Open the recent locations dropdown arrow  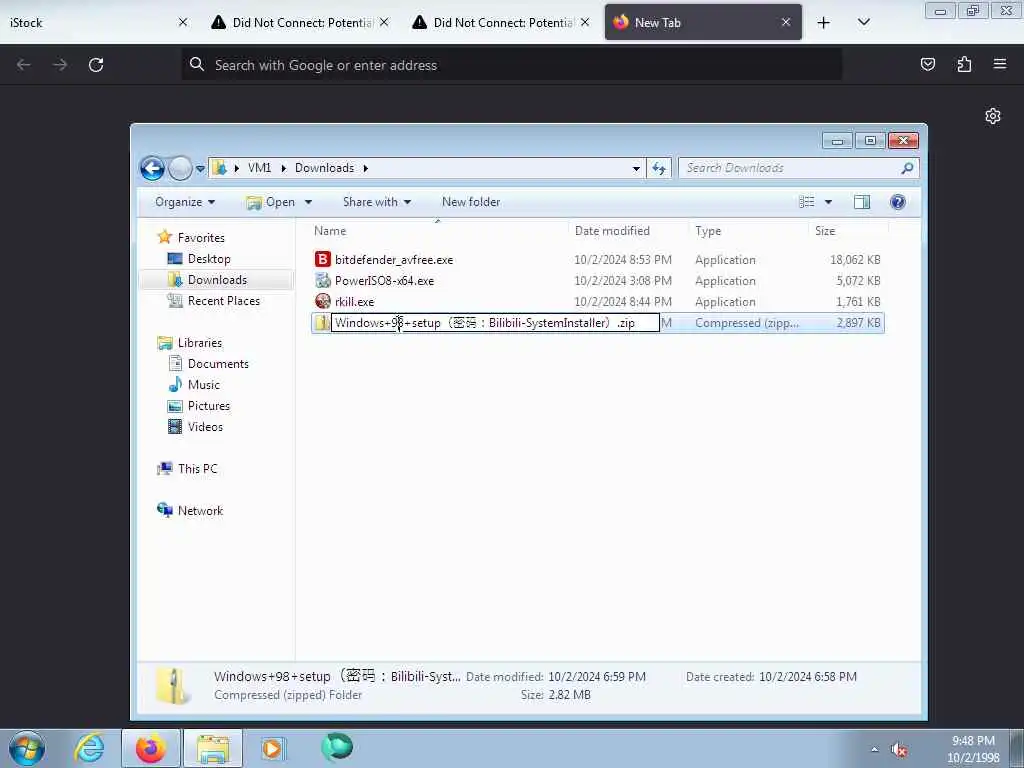pos(200,168)
